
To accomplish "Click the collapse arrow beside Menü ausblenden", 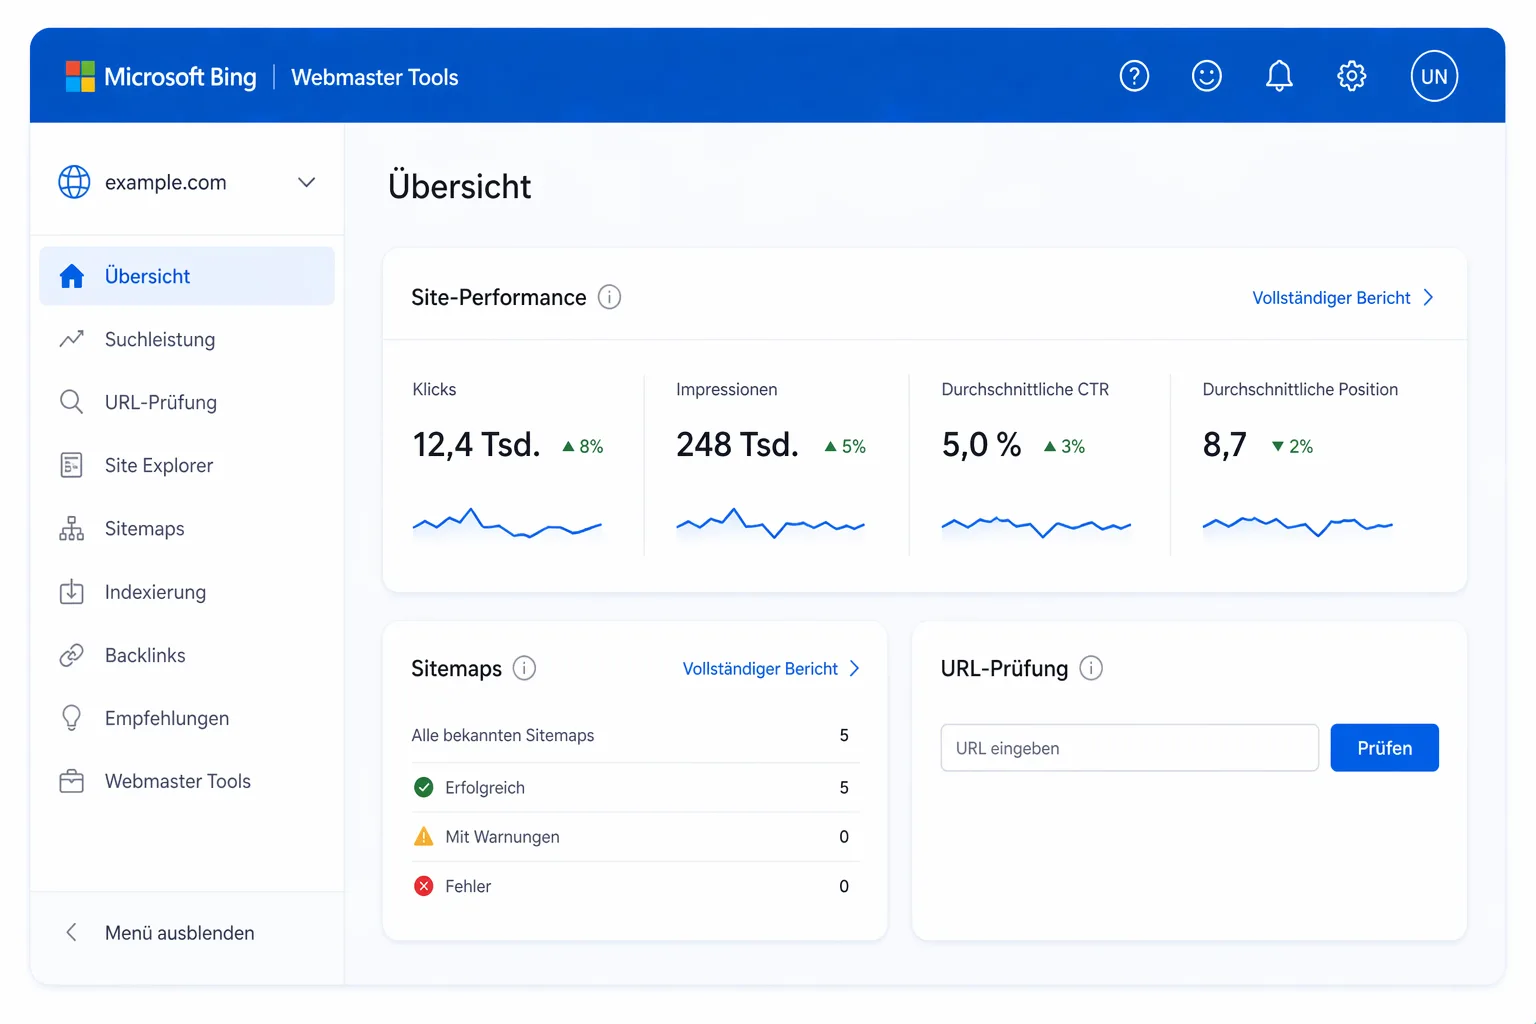I will pos(71,932).
